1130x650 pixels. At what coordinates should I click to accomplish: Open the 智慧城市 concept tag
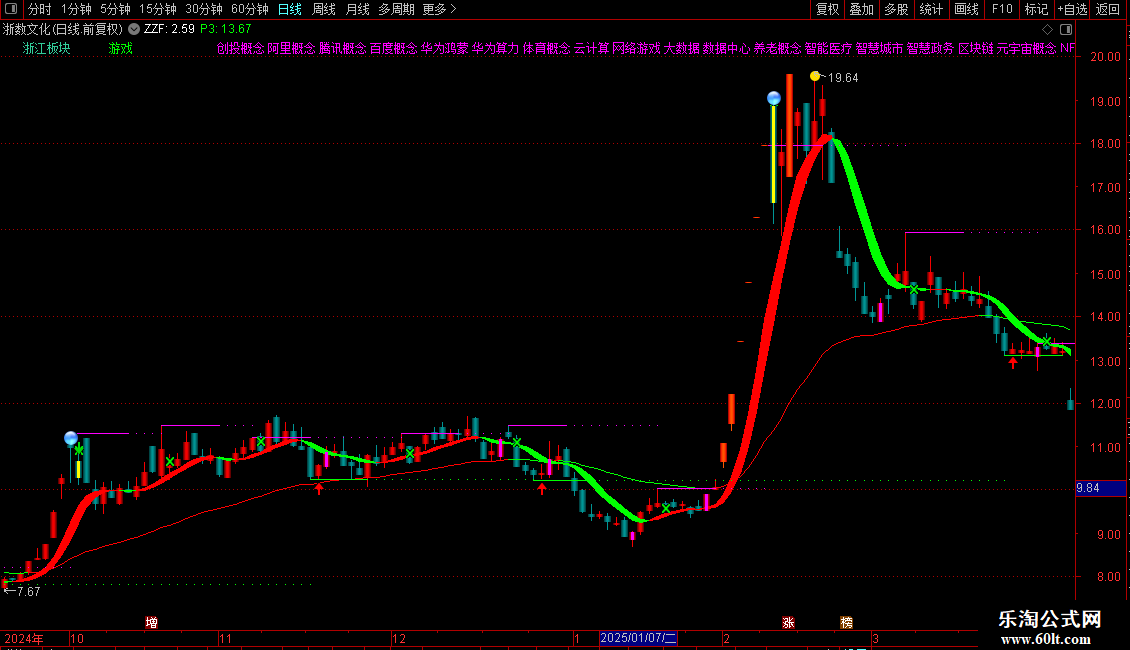[879, 48]
